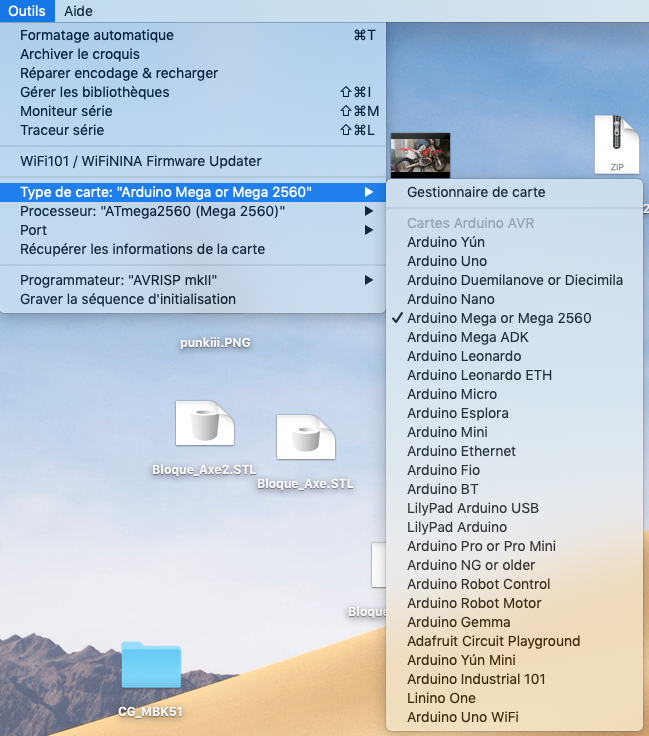Choose Arduino Robot Motor board
649x736 pixels.
[x=514, y=603]
